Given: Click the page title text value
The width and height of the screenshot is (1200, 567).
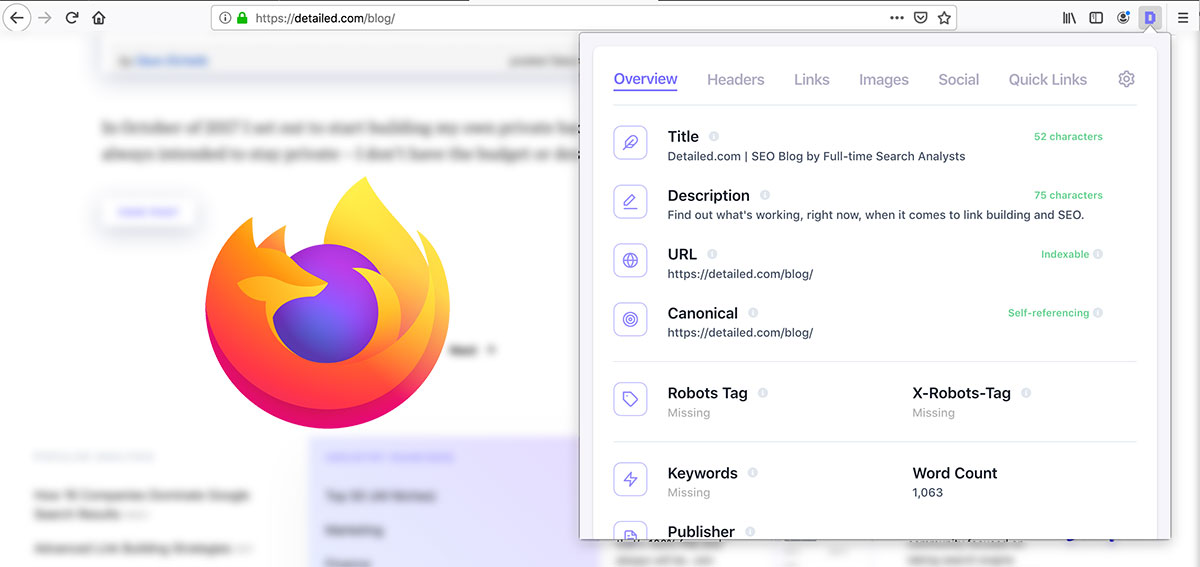Looking at the screenshot, I should click(816, 156).
